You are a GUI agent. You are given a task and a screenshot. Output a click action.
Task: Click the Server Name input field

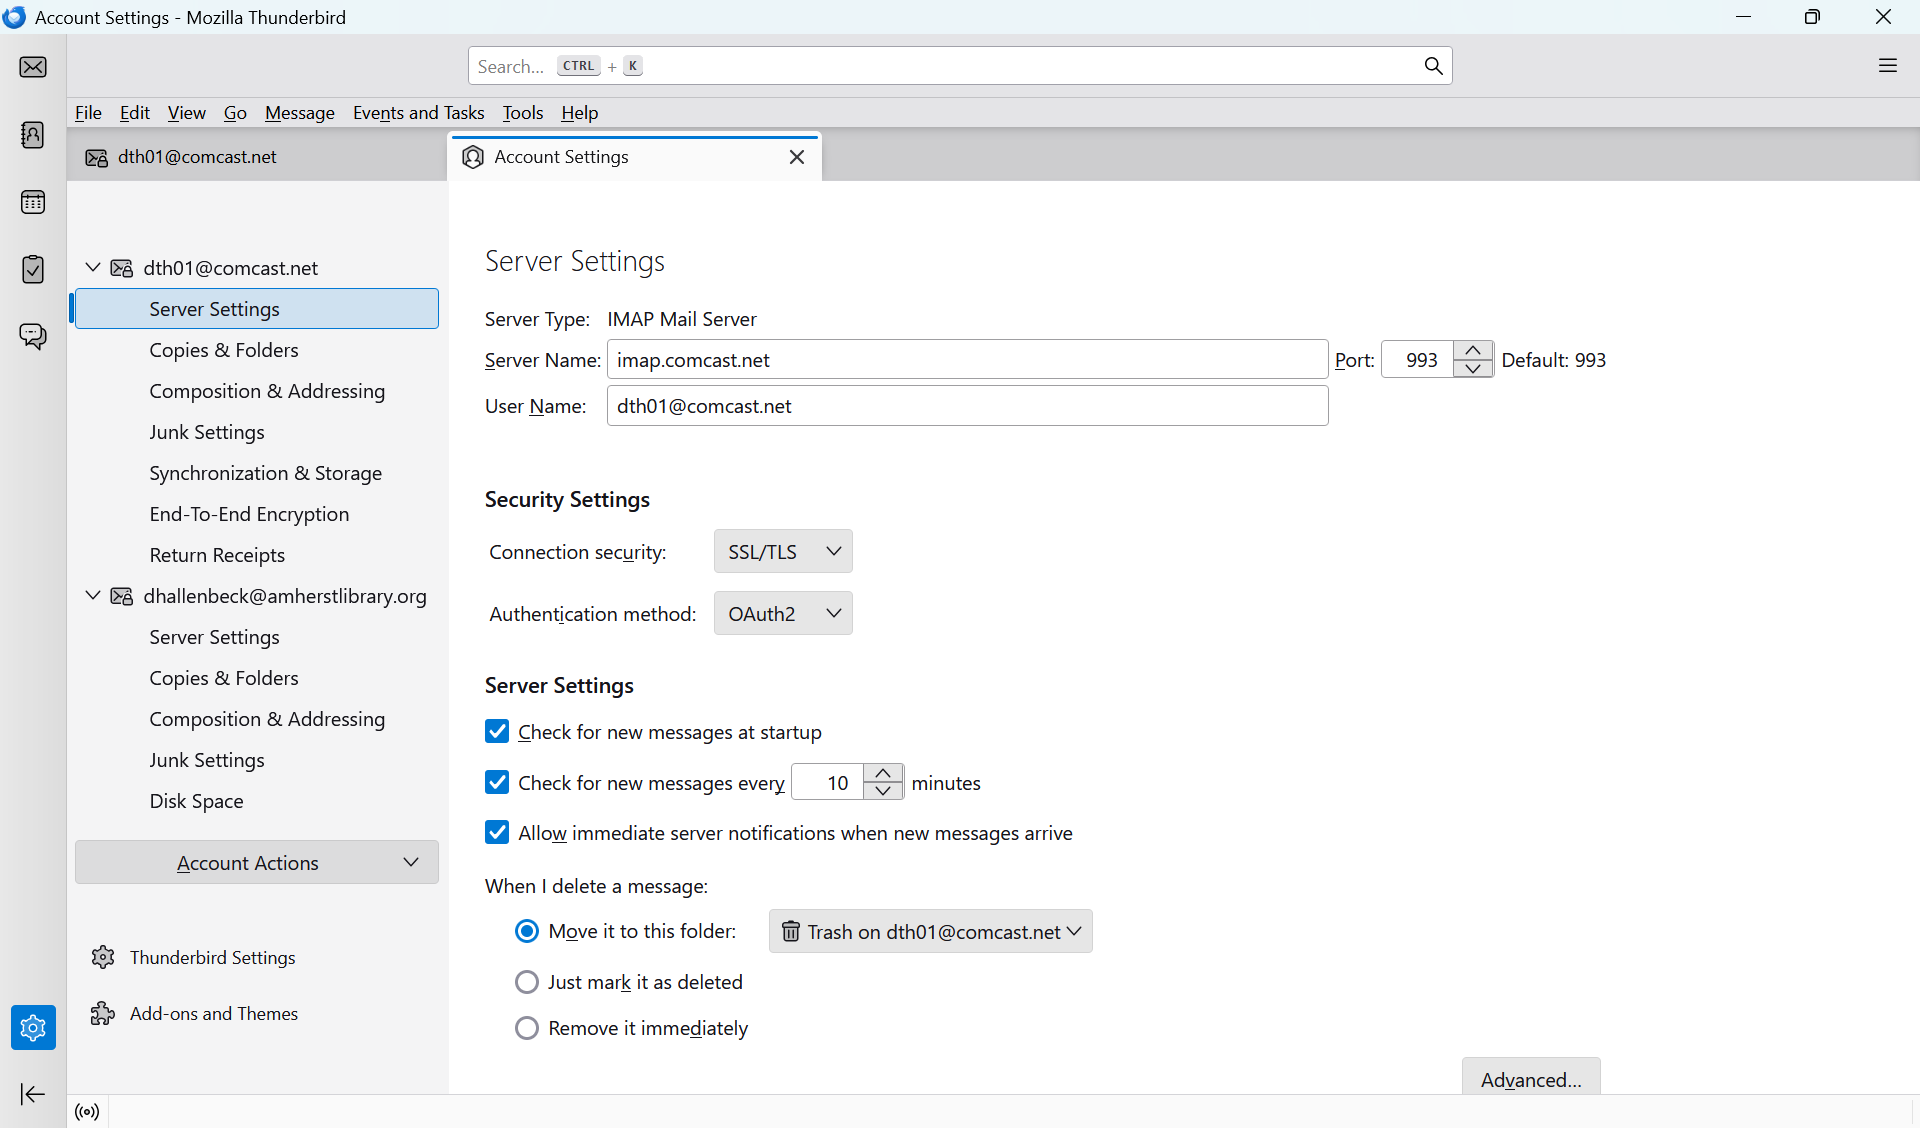coord(966,360)
